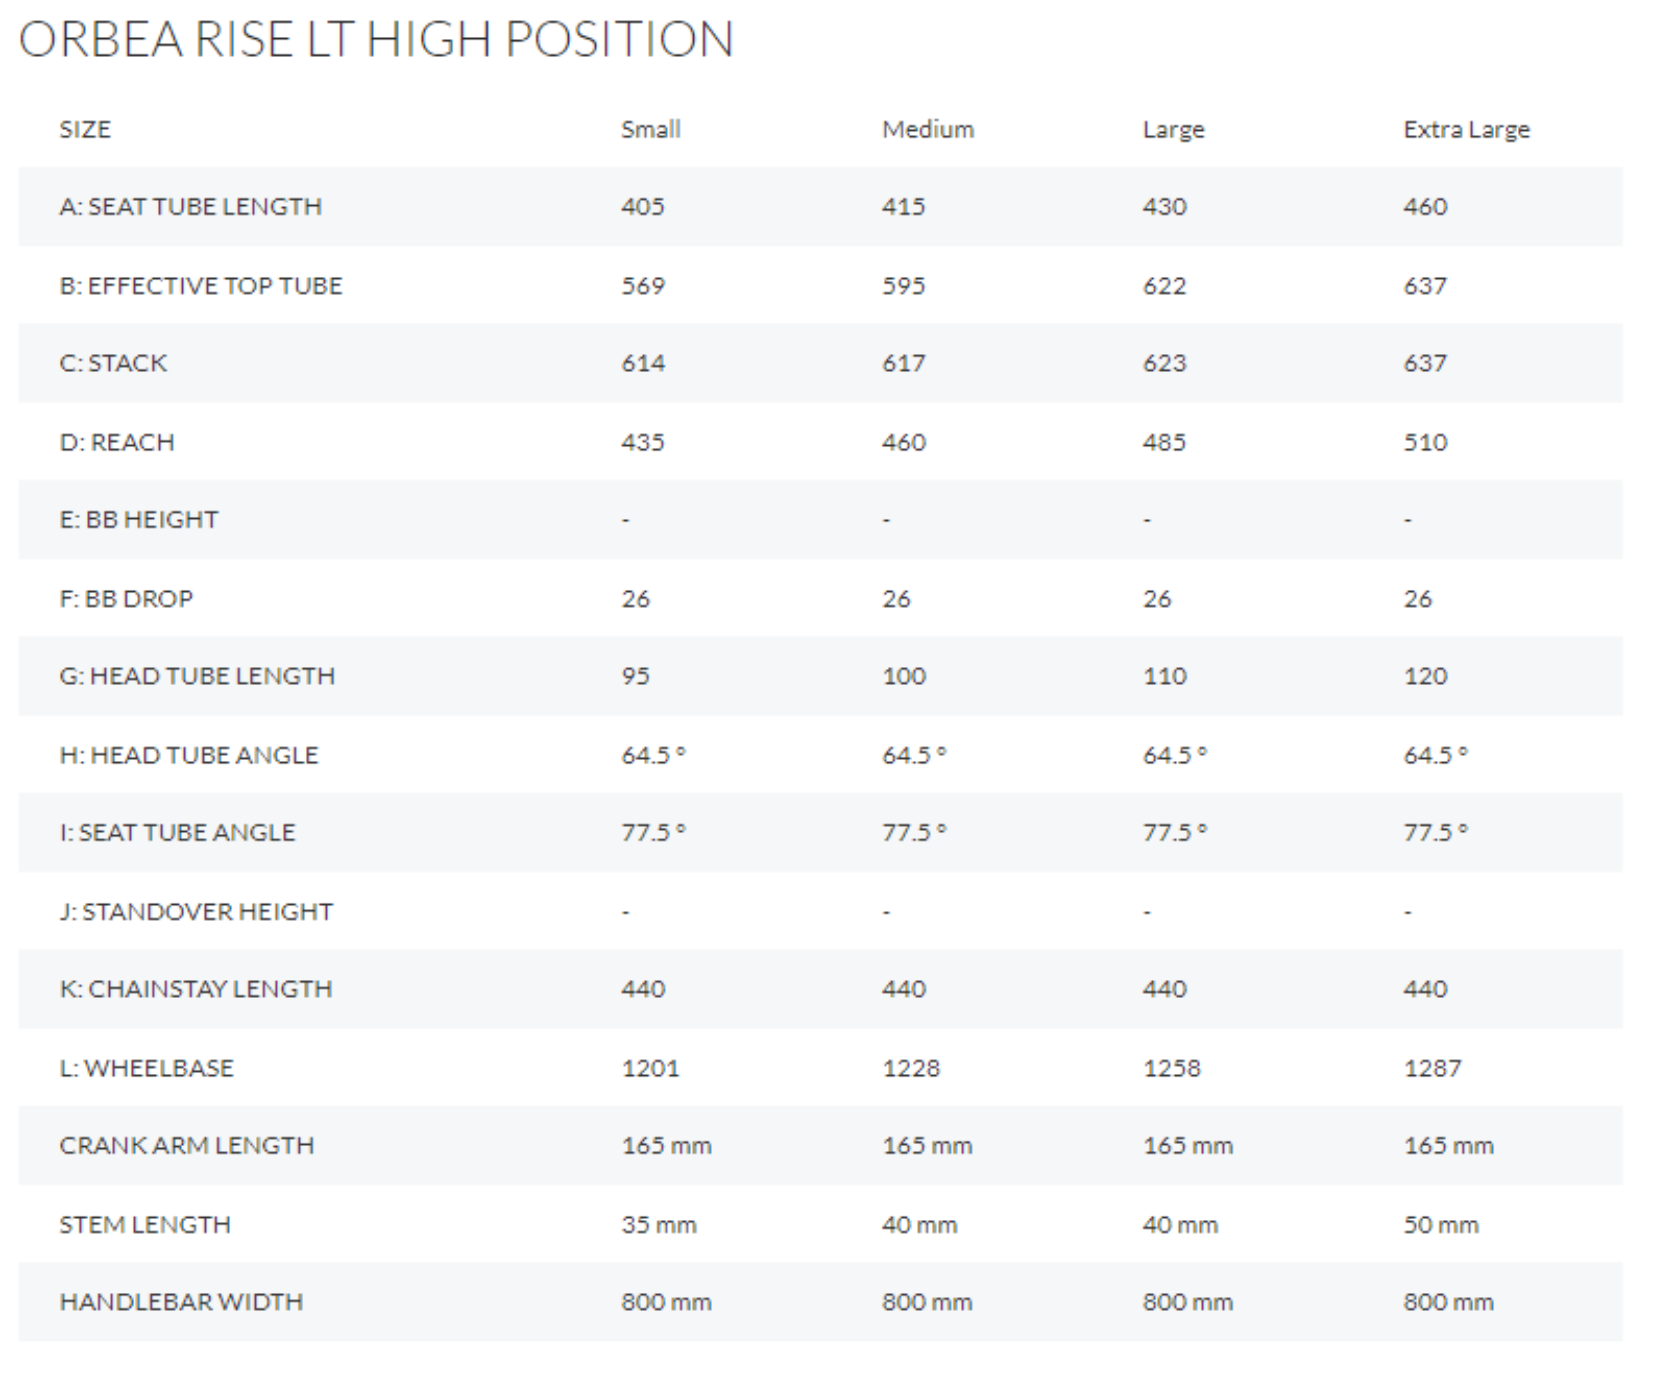Click the SIZE header label
This screenshot has width=1675, height=1400.
(85, 129)
